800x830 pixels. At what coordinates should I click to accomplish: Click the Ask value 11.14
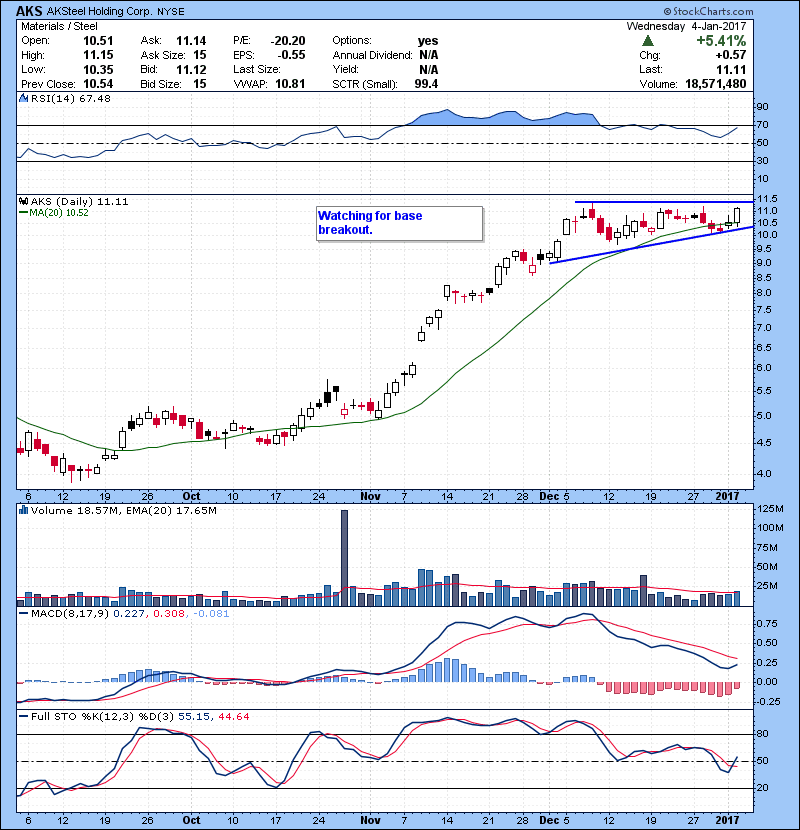[x=191, y=41]
